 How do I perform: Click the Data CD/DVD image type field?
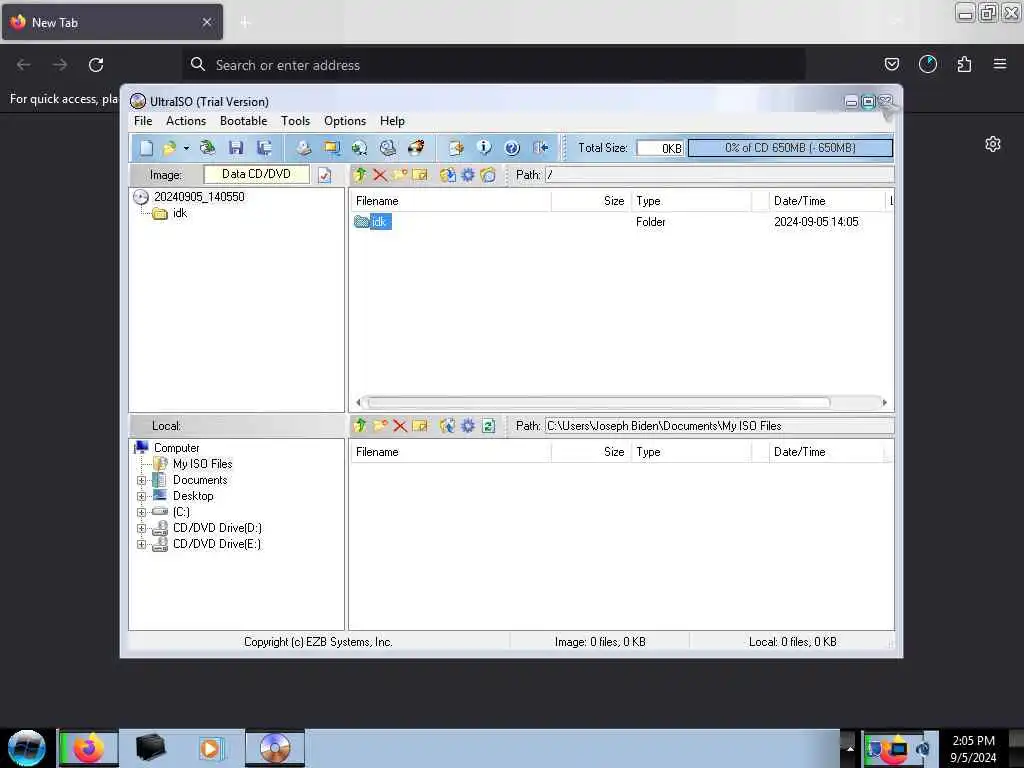point(256,174)
